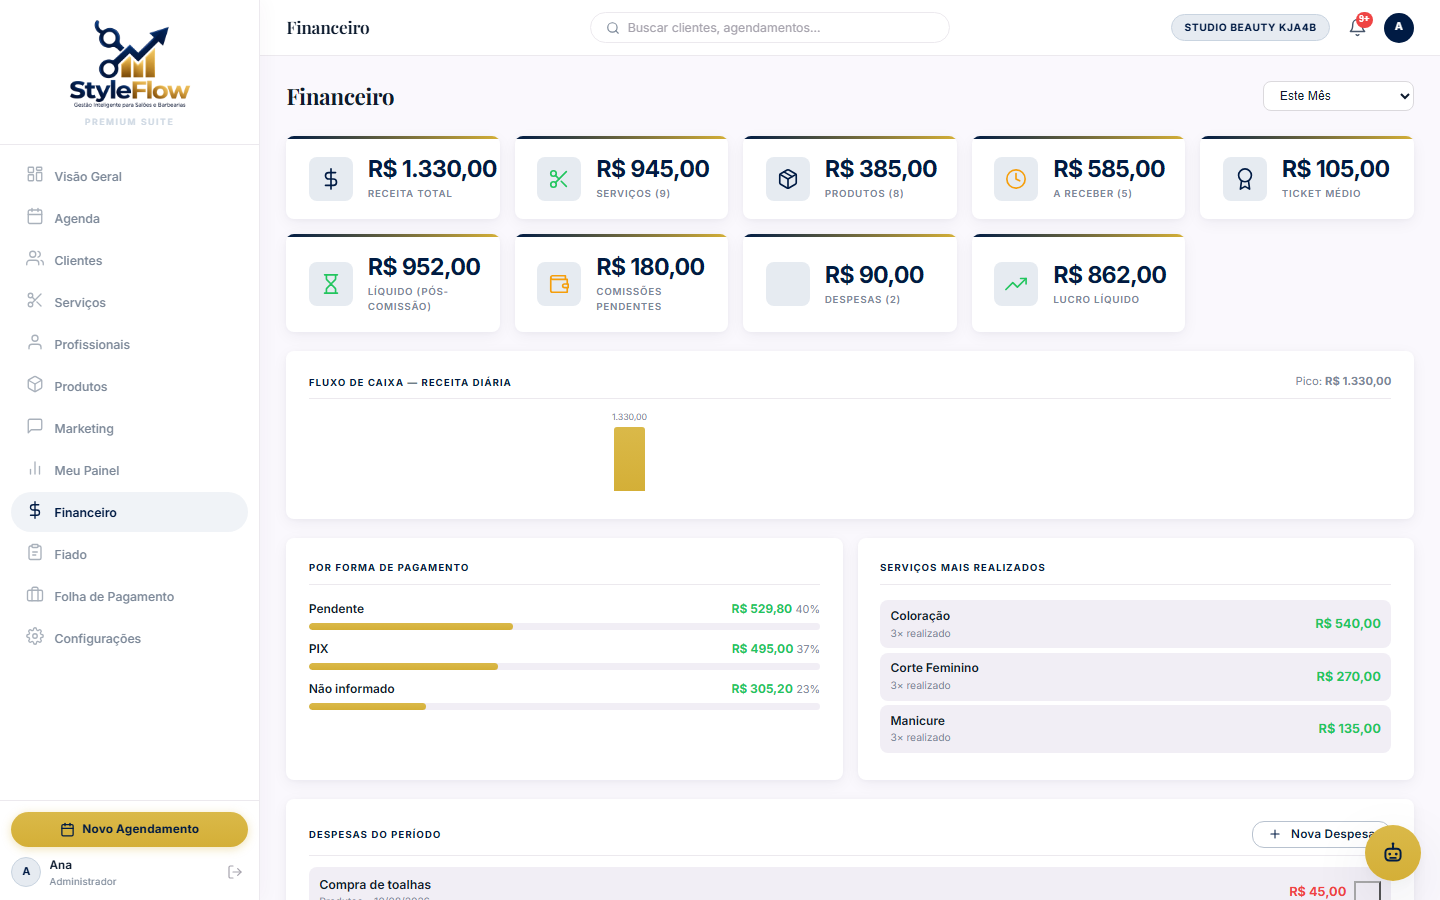Select the Coloração service row
This screenshot has height=900, width=1440.
pyautogui.click(x=1135, y=624)
